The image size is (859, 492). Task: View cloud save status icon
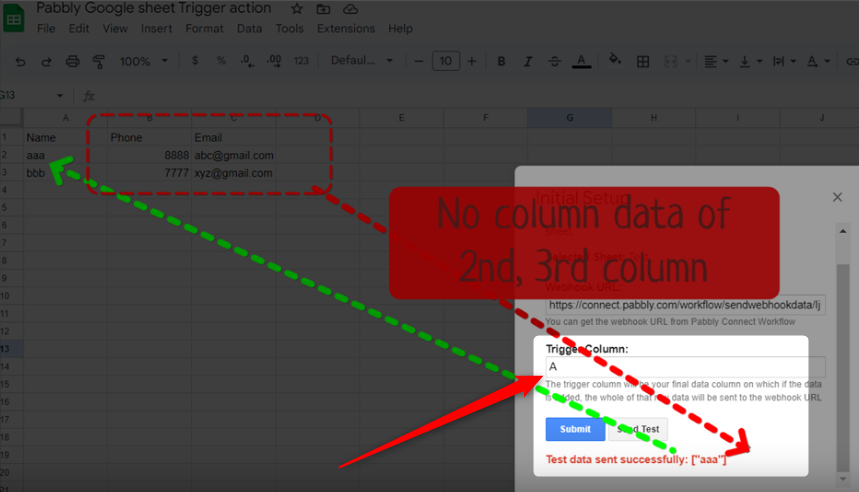[x=350, y=9]
